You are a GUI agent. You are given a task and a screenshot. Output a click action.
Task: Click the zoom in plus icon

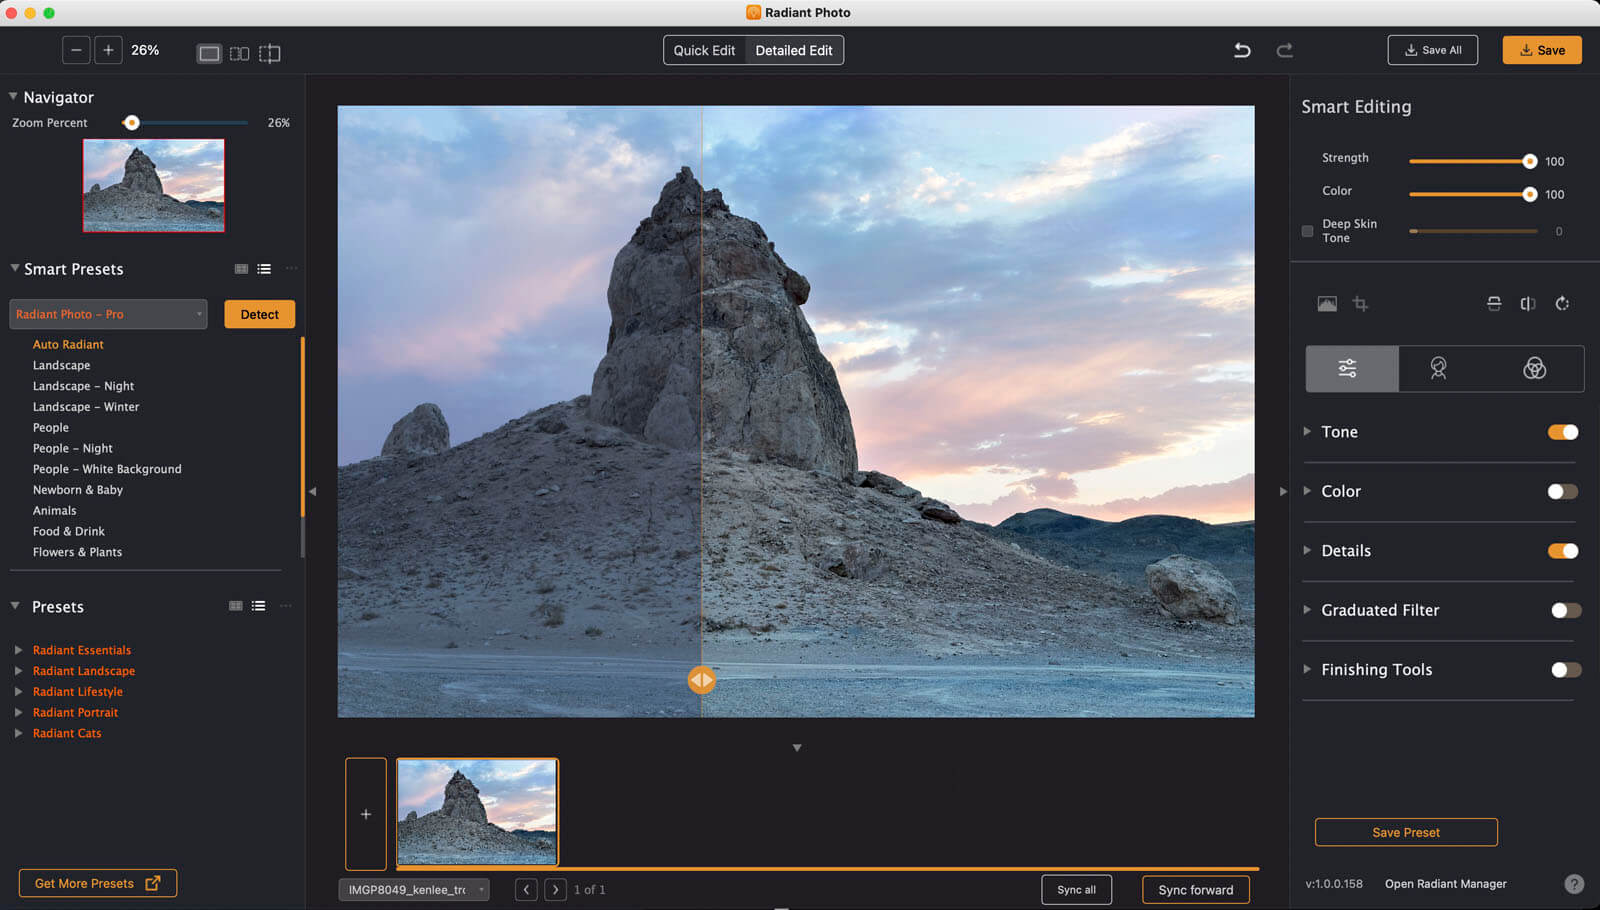point(108,50)
